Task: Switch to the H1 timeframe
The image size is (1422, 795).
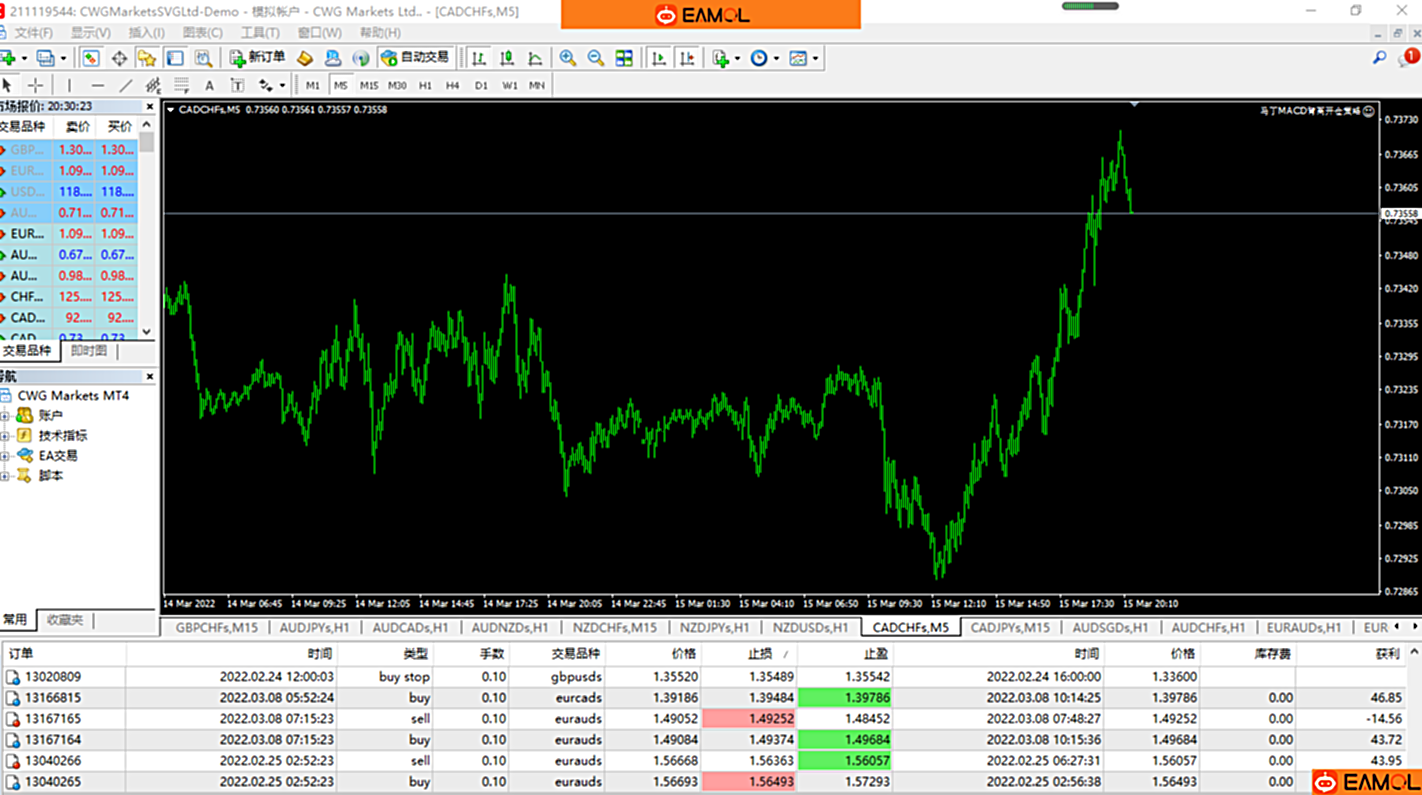Action: (x=425, y=86)
